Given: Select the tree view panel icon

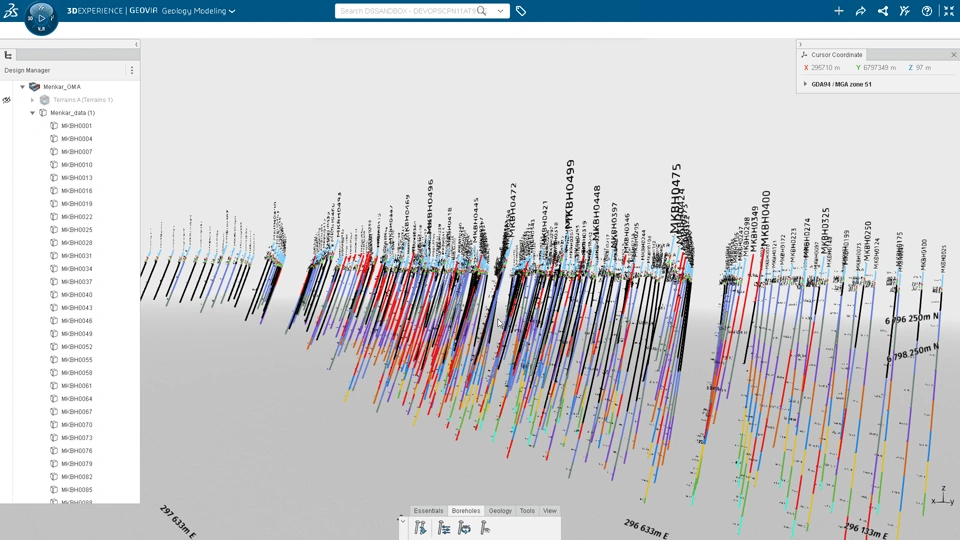Looking at the screenshot, I should [x=8, y=55].
